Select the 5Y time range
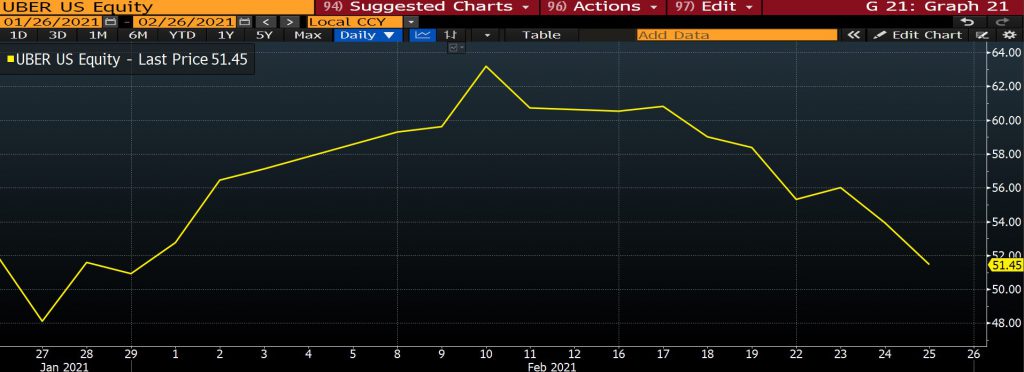Image resolution: width=1024 pixels, height=372 pixels. (x=264, y=35)
